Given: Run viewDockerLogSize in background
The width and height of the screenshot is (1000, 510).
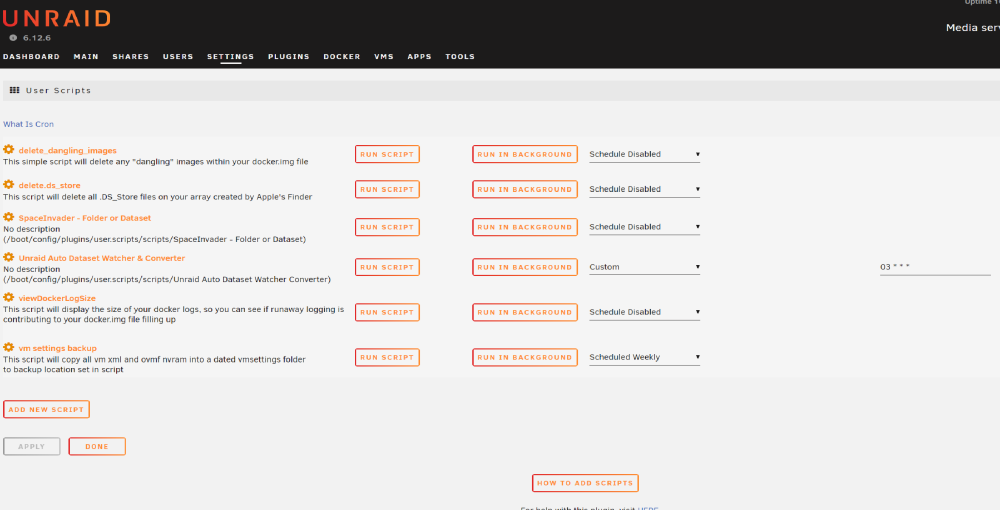Looking at the screenshot, I should coord(525,312).
